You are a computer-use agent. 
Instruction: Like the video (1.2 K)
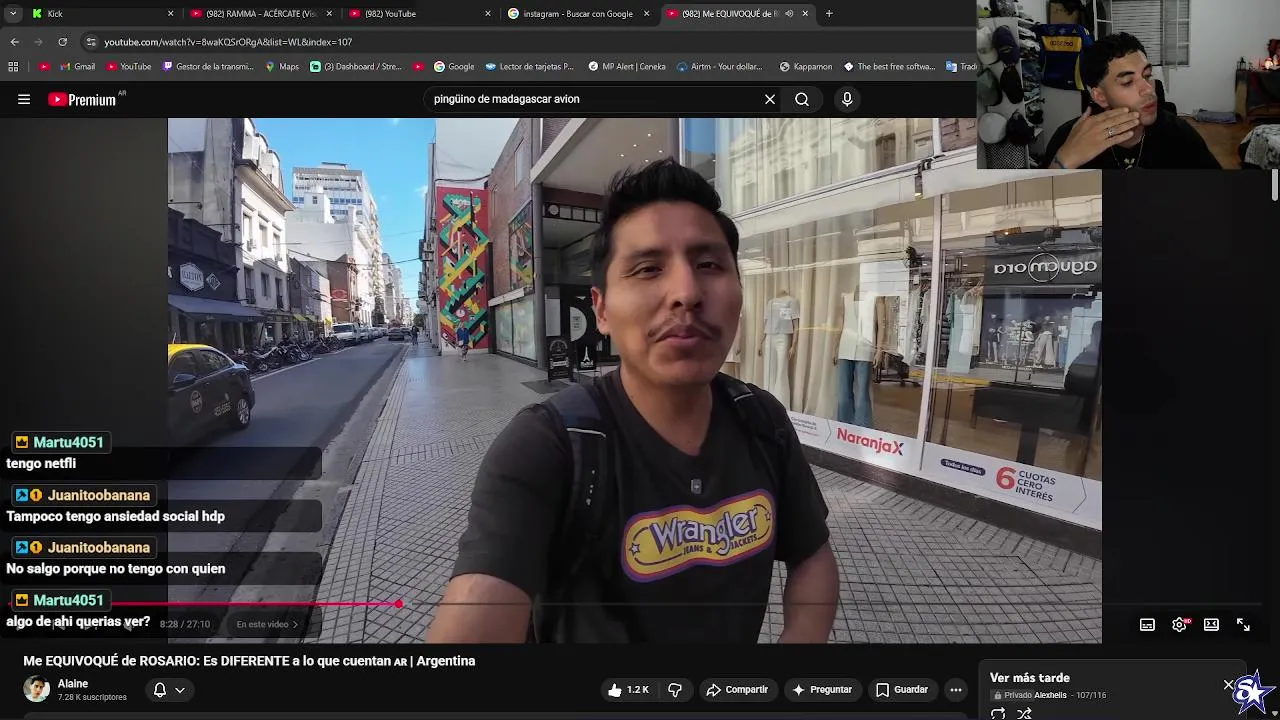[628, 689]
